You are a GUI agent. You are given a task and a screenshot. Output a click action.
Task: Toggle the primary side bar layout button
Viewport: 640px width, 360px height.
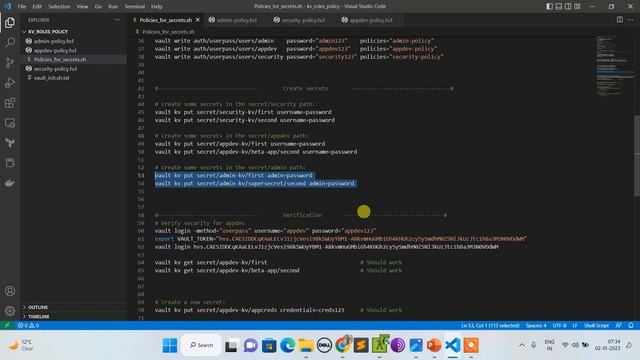549,6
